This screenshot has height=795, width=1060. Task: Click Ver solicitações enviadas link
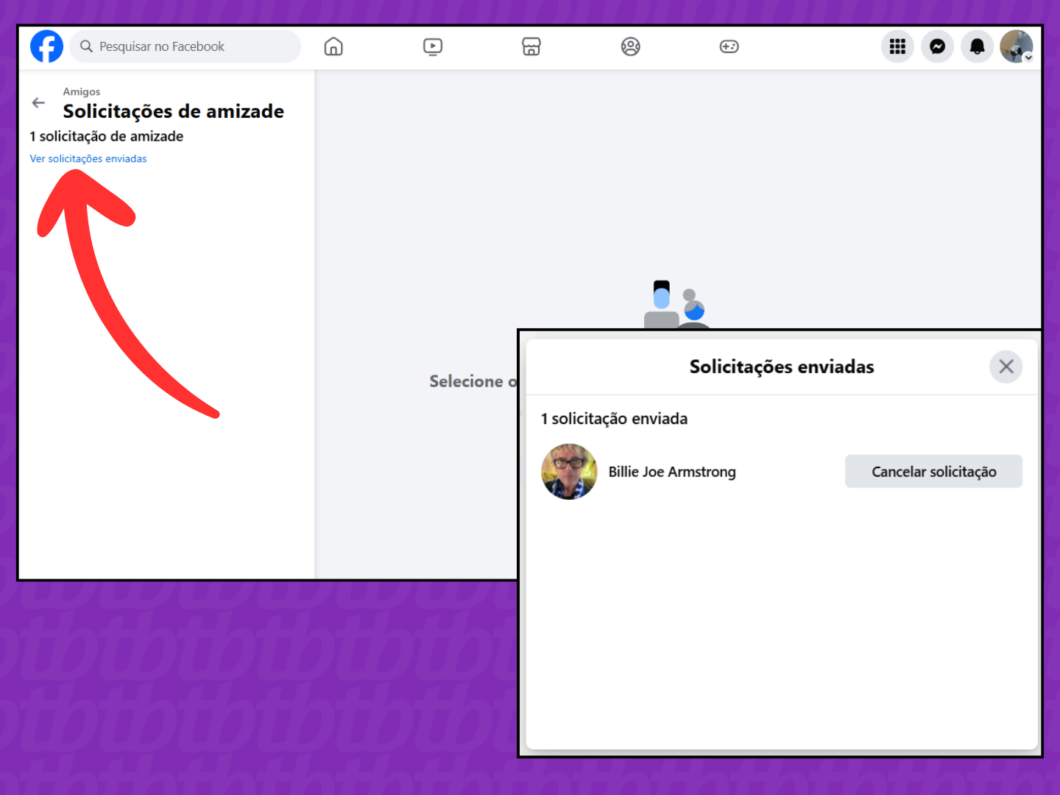[88, 158]
